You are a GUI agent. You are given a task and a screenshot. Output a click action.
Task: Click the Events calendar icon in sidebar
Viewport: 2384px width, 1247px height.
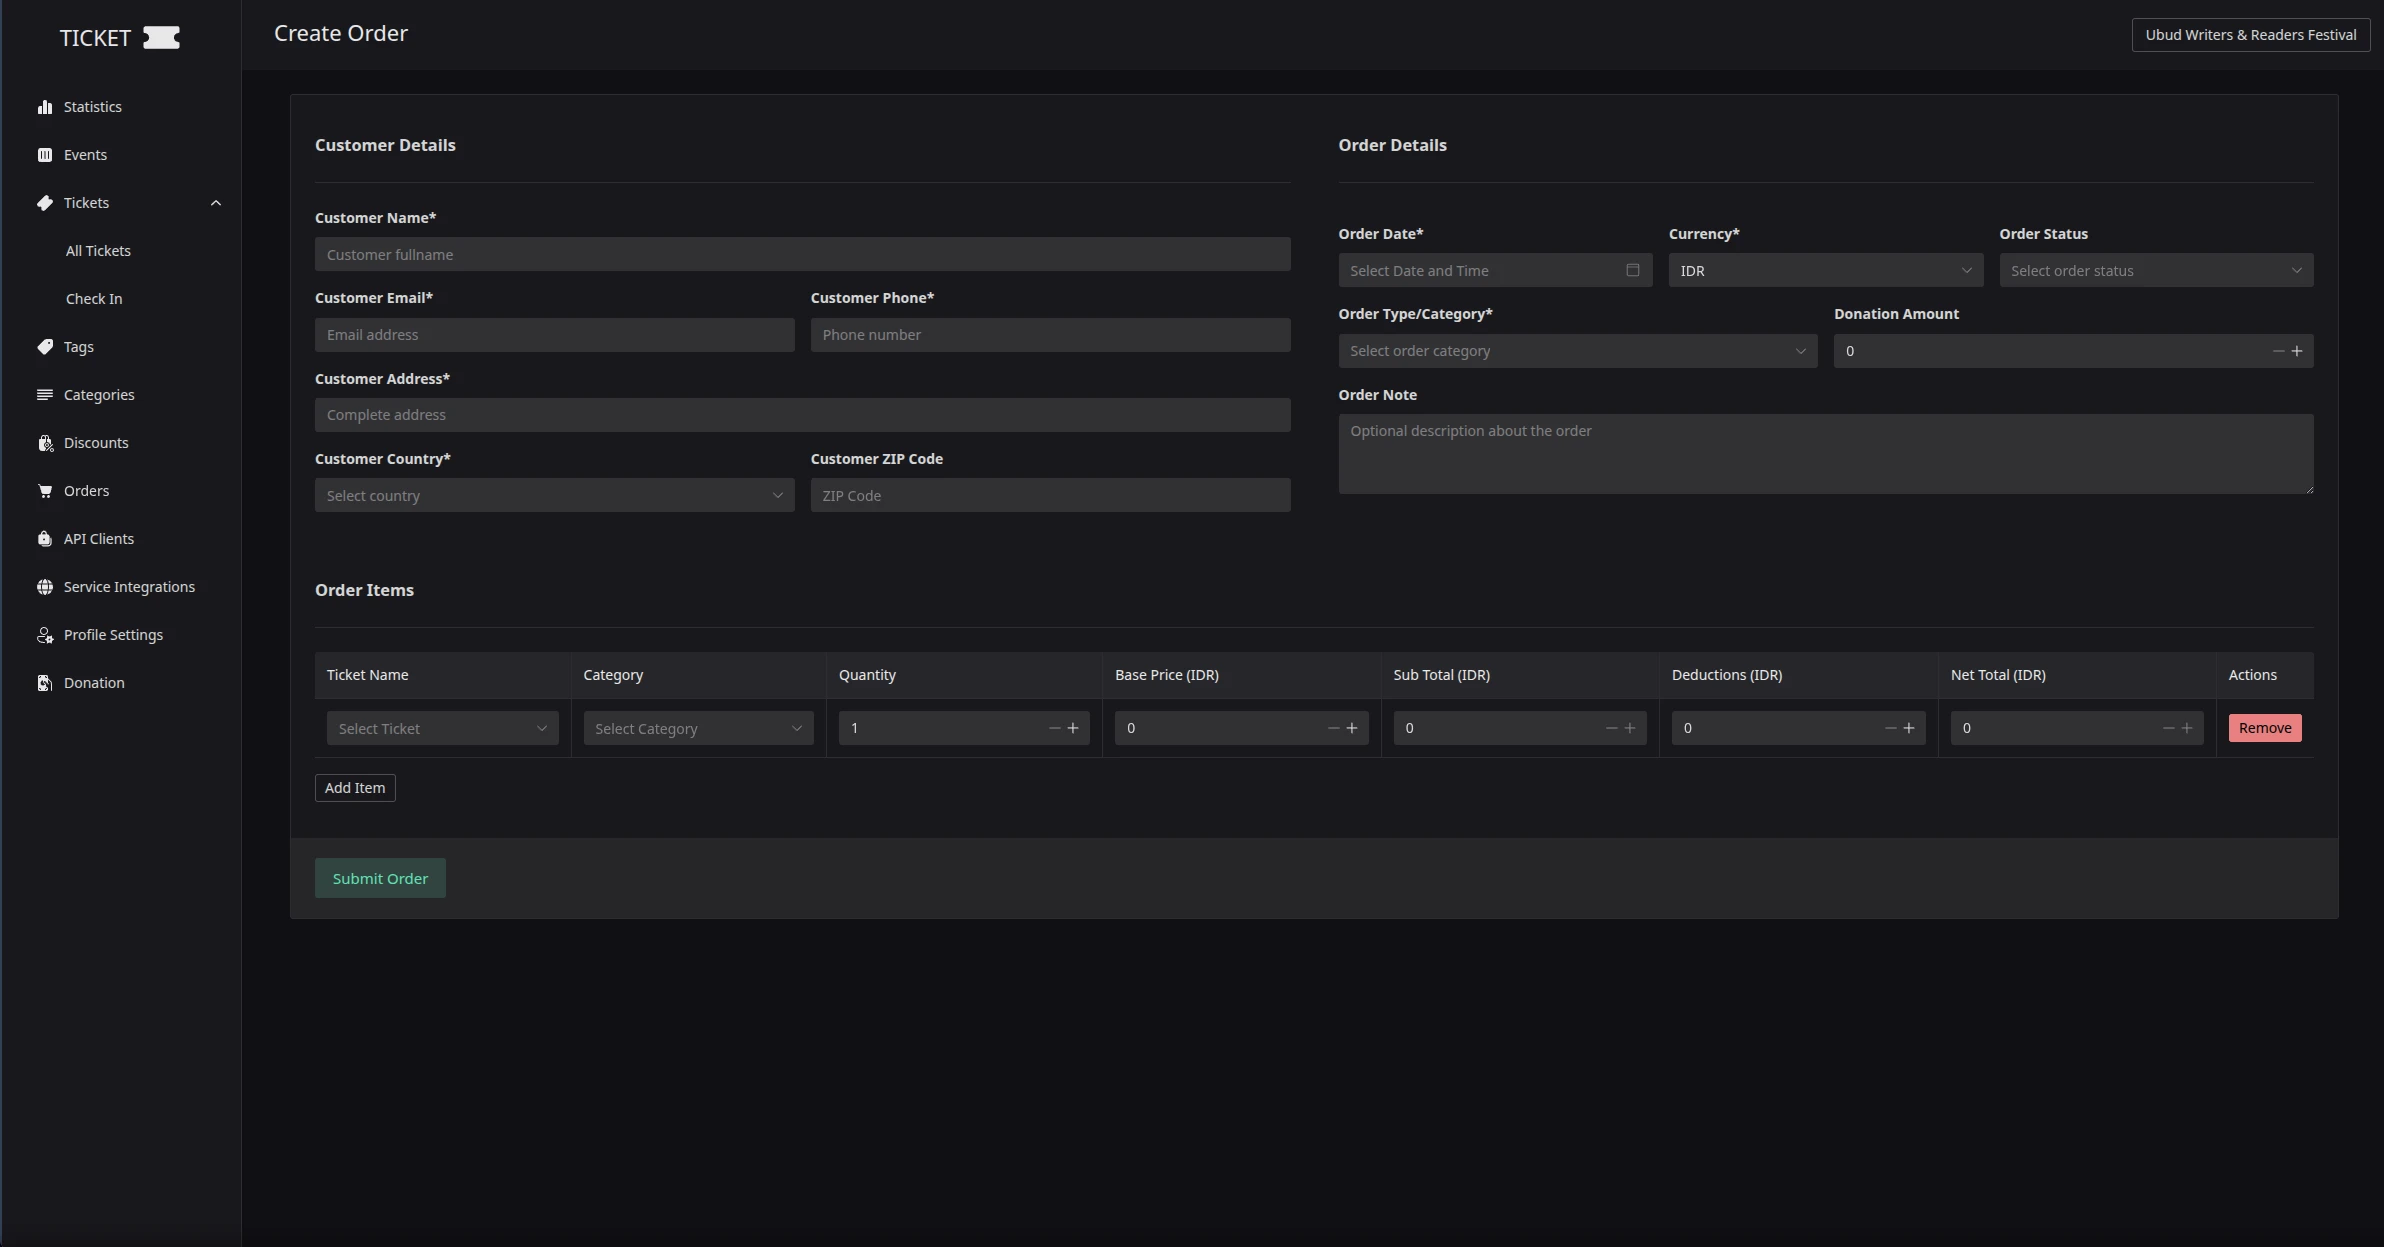[45, 155]
